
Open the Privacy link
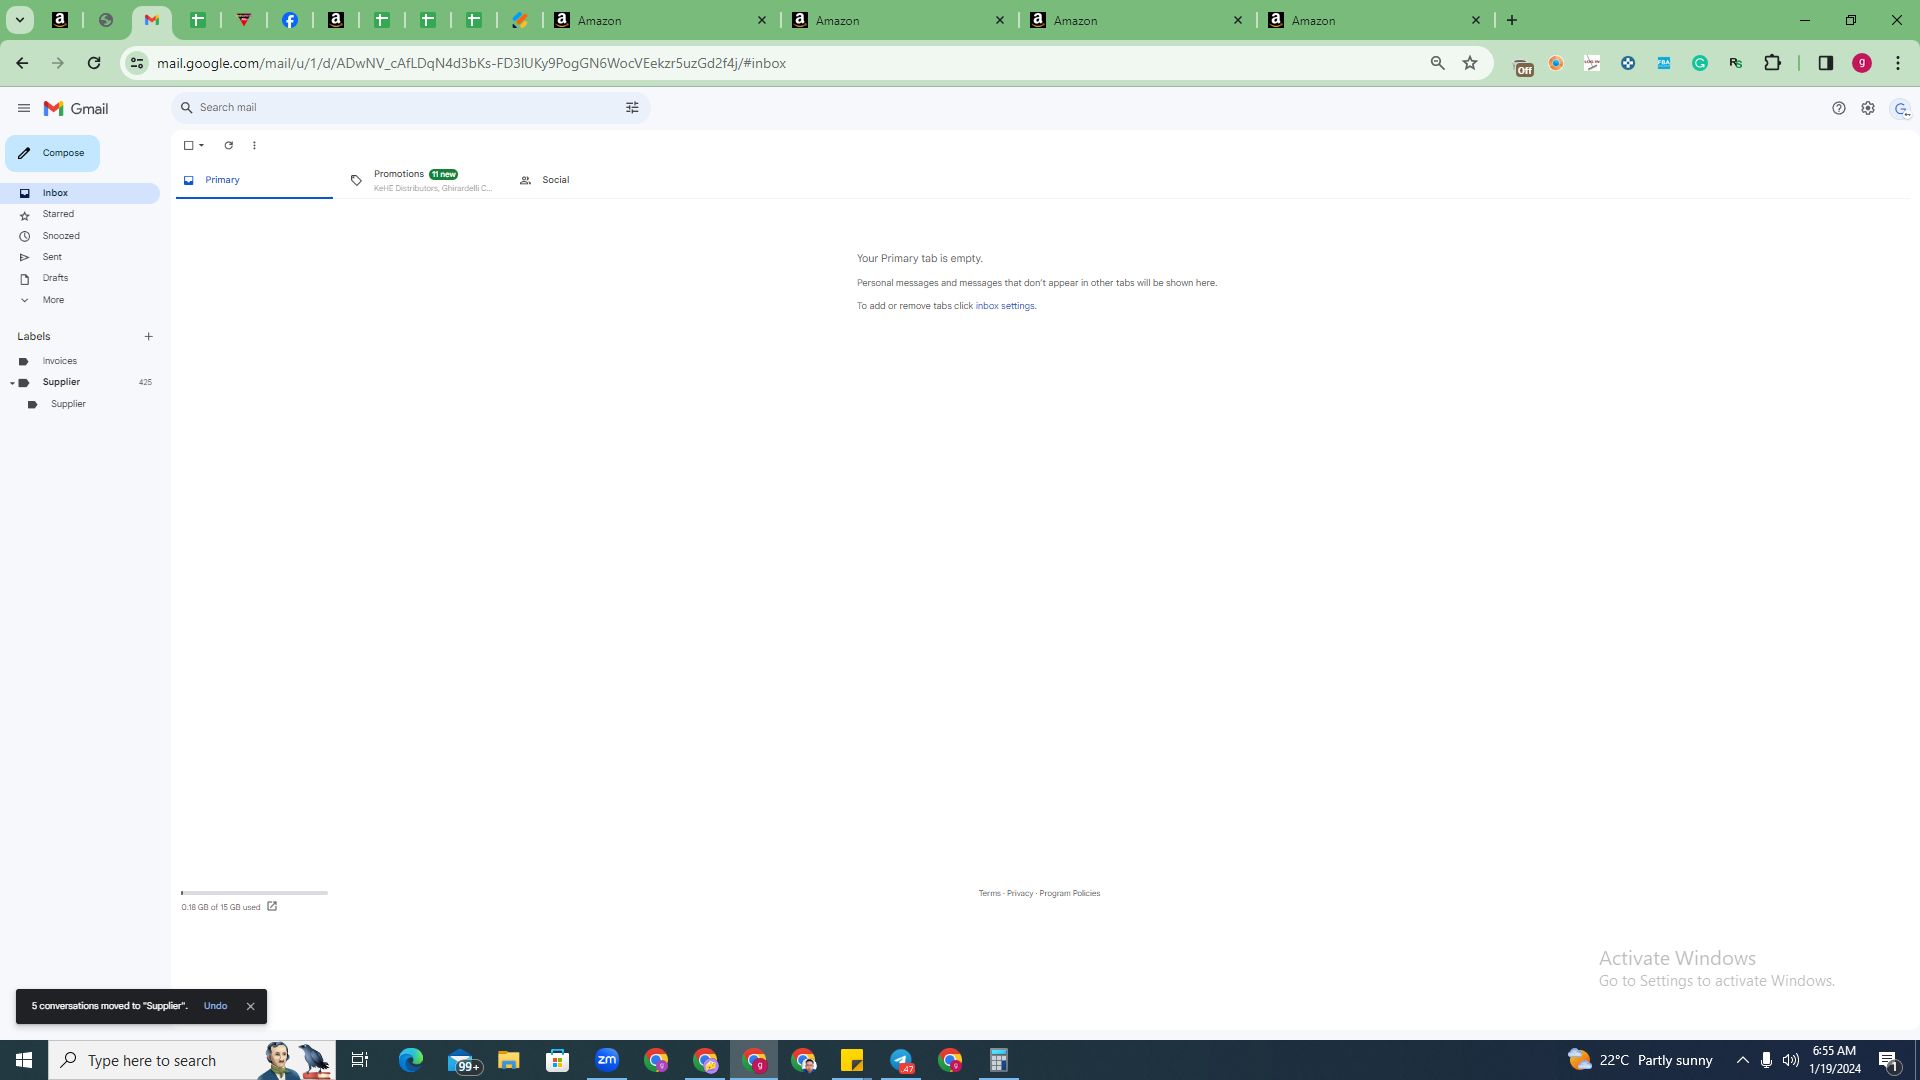[1020, 893]
